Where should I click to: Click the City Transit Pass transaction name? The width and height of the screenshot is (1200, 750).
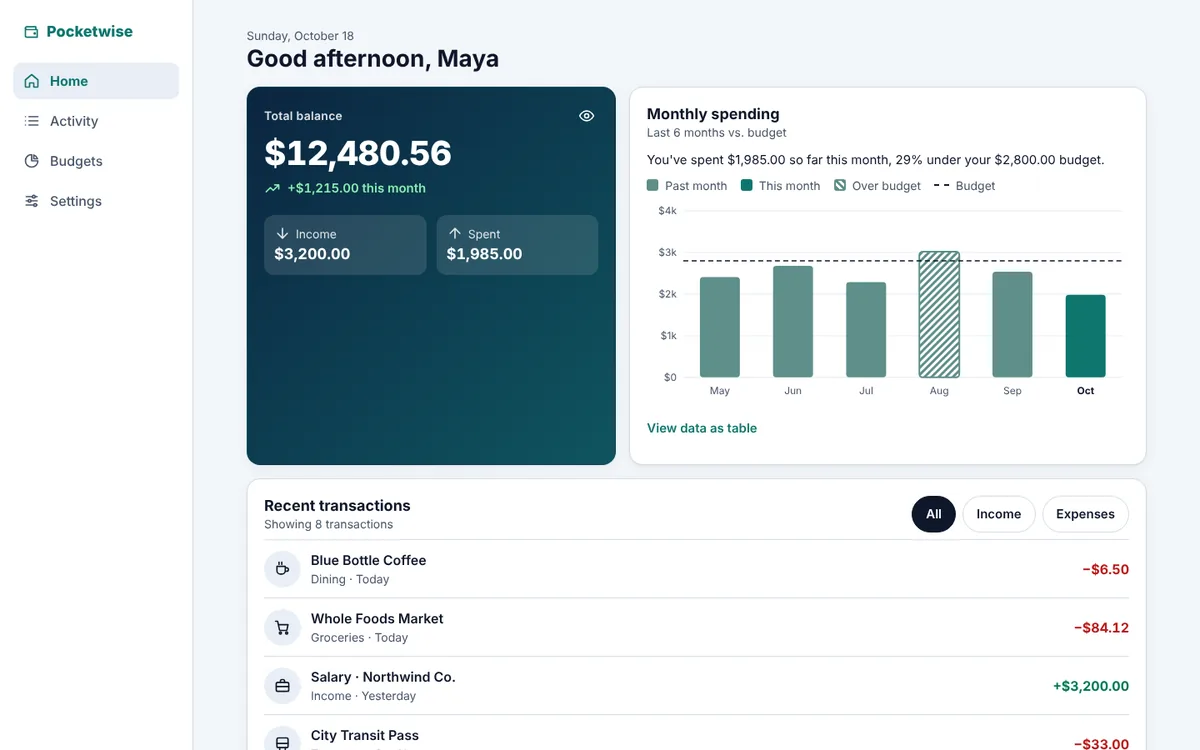[x=365, y=735]
